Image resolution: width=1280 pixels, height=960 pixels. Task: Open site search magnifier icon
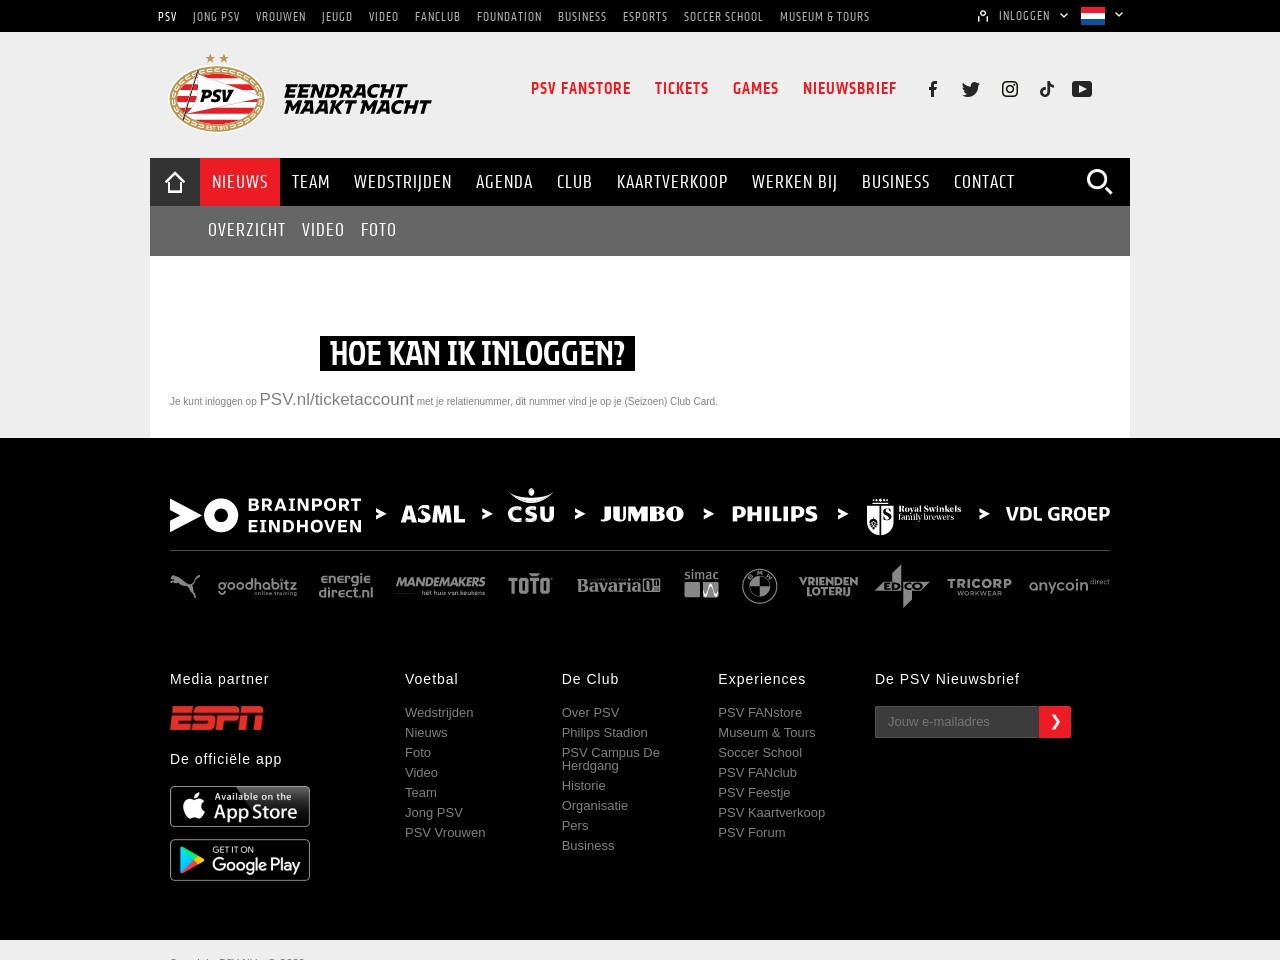pyautogui.click(x=1099, y=182)
